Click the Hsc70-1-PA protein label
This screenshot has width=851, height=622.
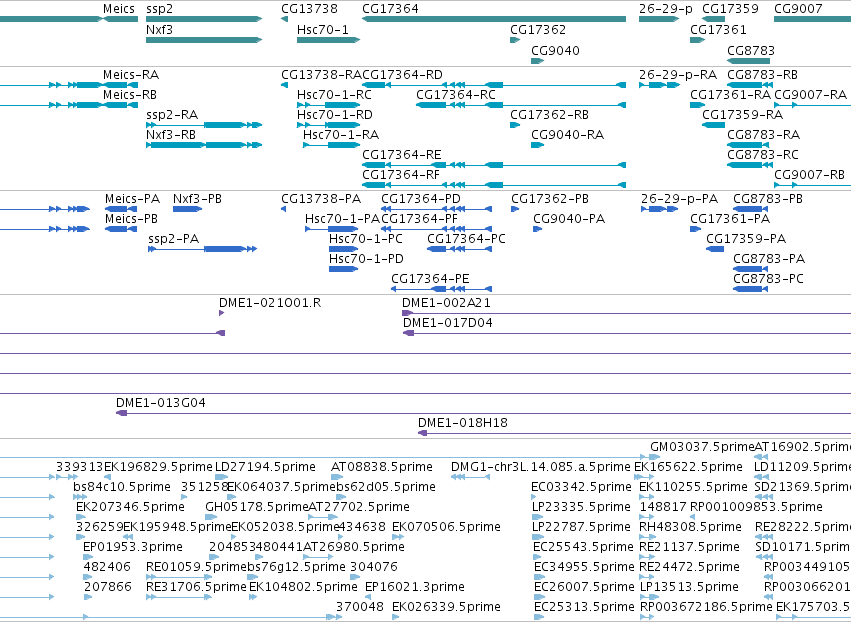(342, 219)
